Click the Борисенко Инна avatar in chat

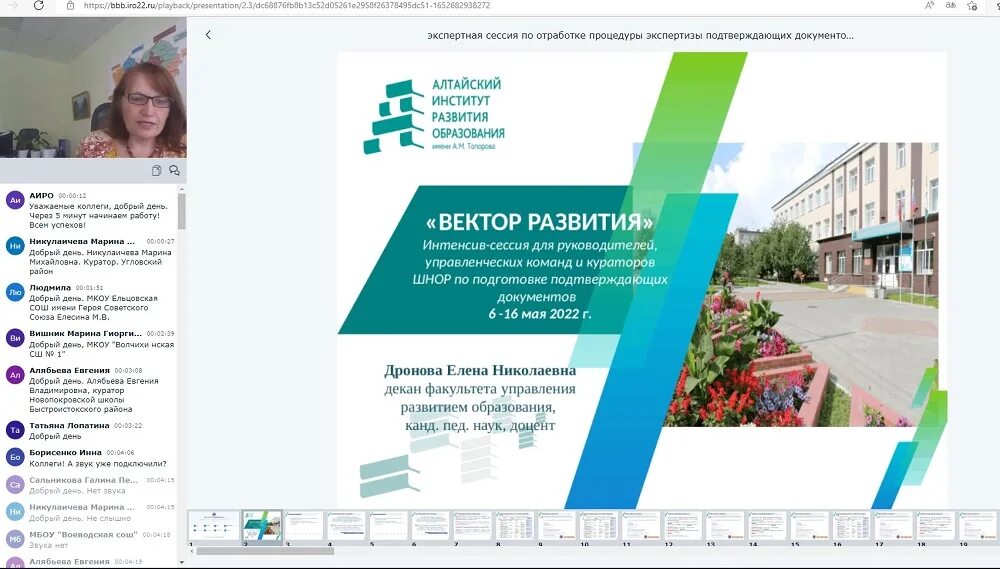[x=15, y=457]
